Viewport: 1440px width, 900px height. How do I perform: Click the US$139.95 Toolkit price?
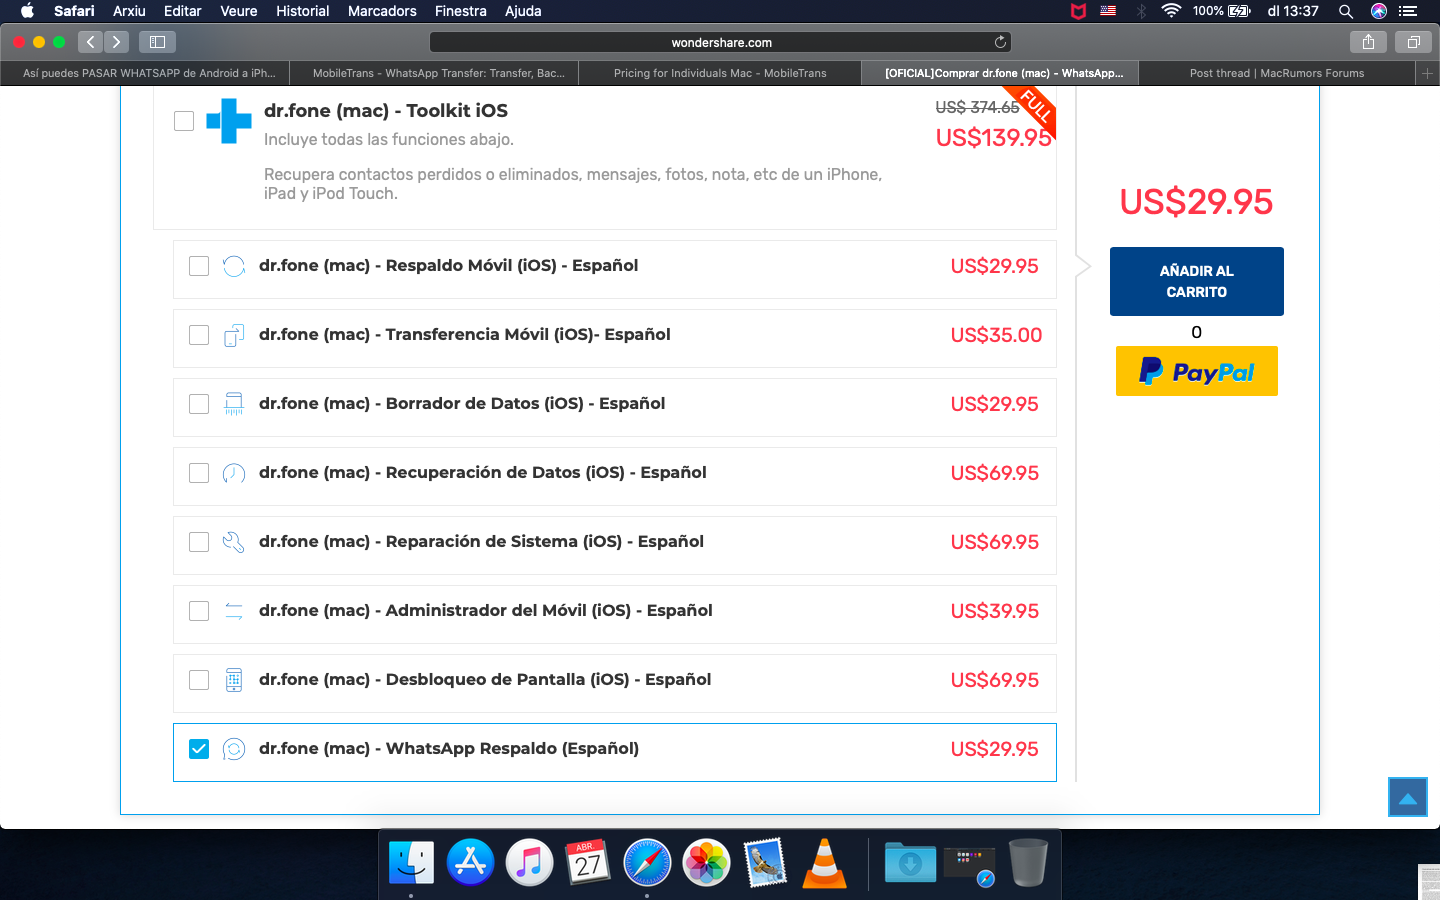994,138
